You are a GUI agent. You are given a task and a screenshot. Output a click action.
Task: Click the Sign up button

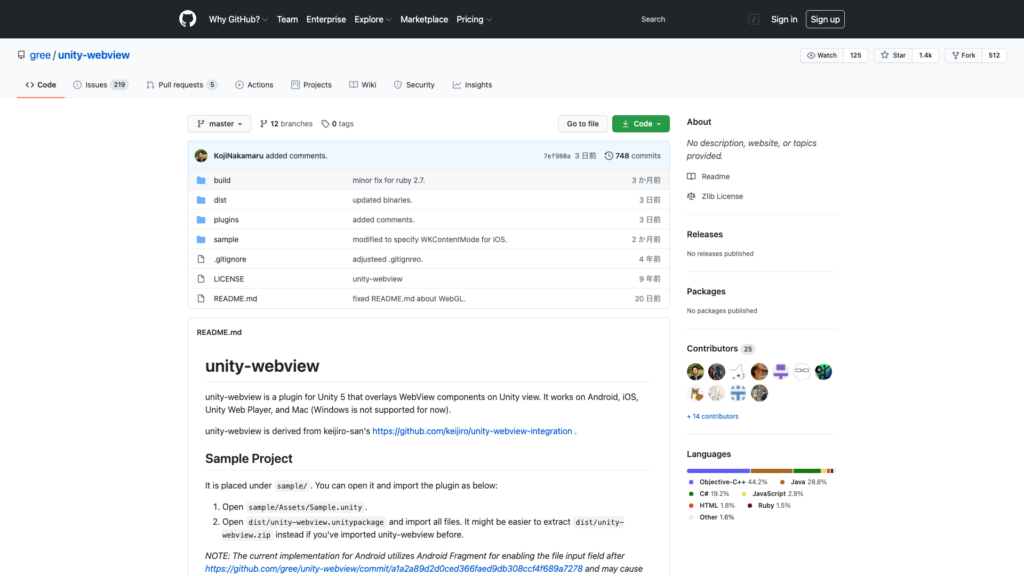click(x=824, y=19)
